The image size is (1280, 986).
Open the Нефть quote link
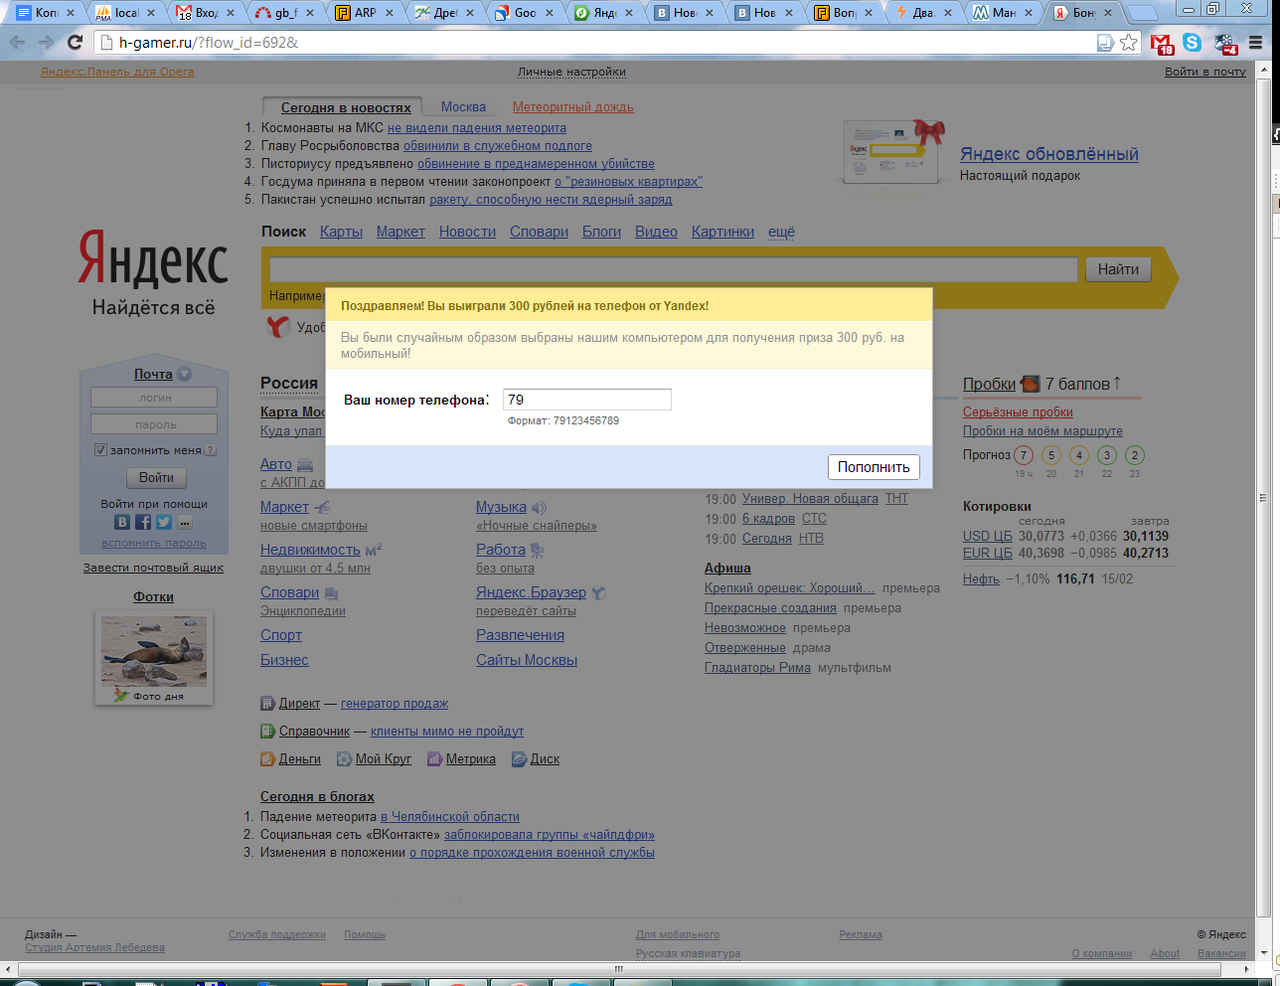pyautogui.click(x=981, y=579)
